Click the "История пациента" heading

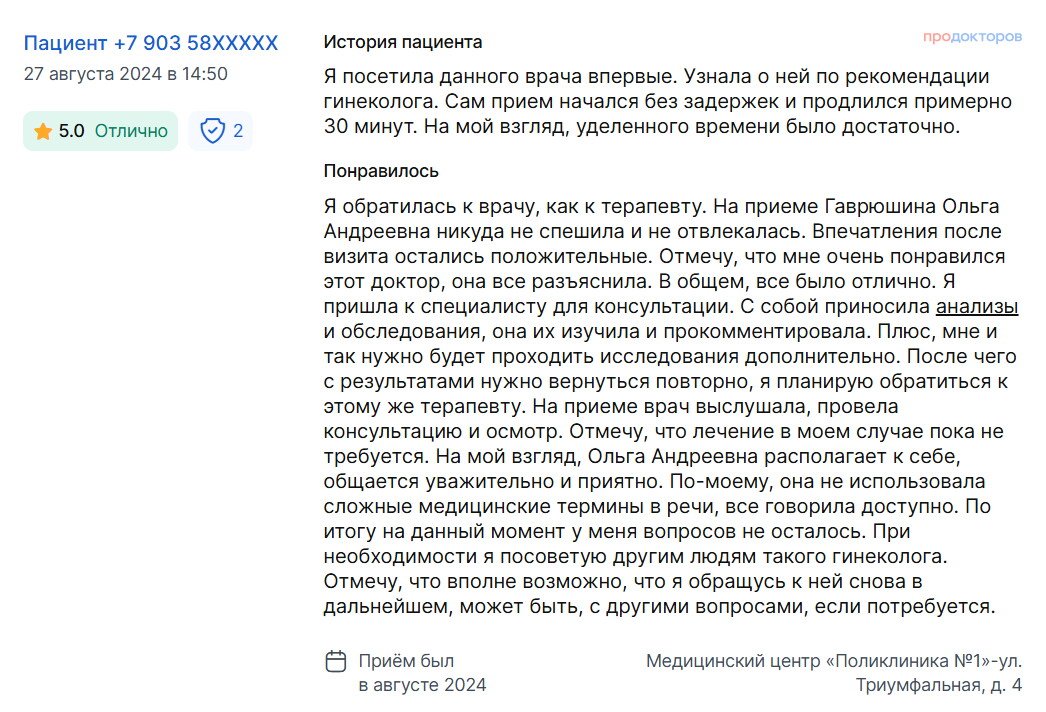coord(403,42)
